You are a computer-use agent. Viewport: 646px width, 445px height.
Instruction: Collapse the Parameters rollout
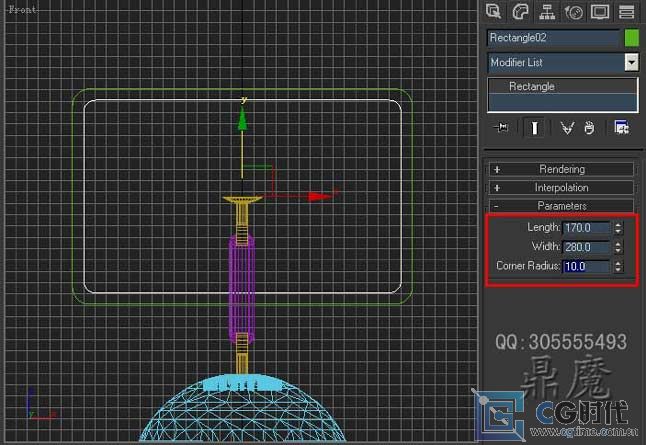click(561, 206)
